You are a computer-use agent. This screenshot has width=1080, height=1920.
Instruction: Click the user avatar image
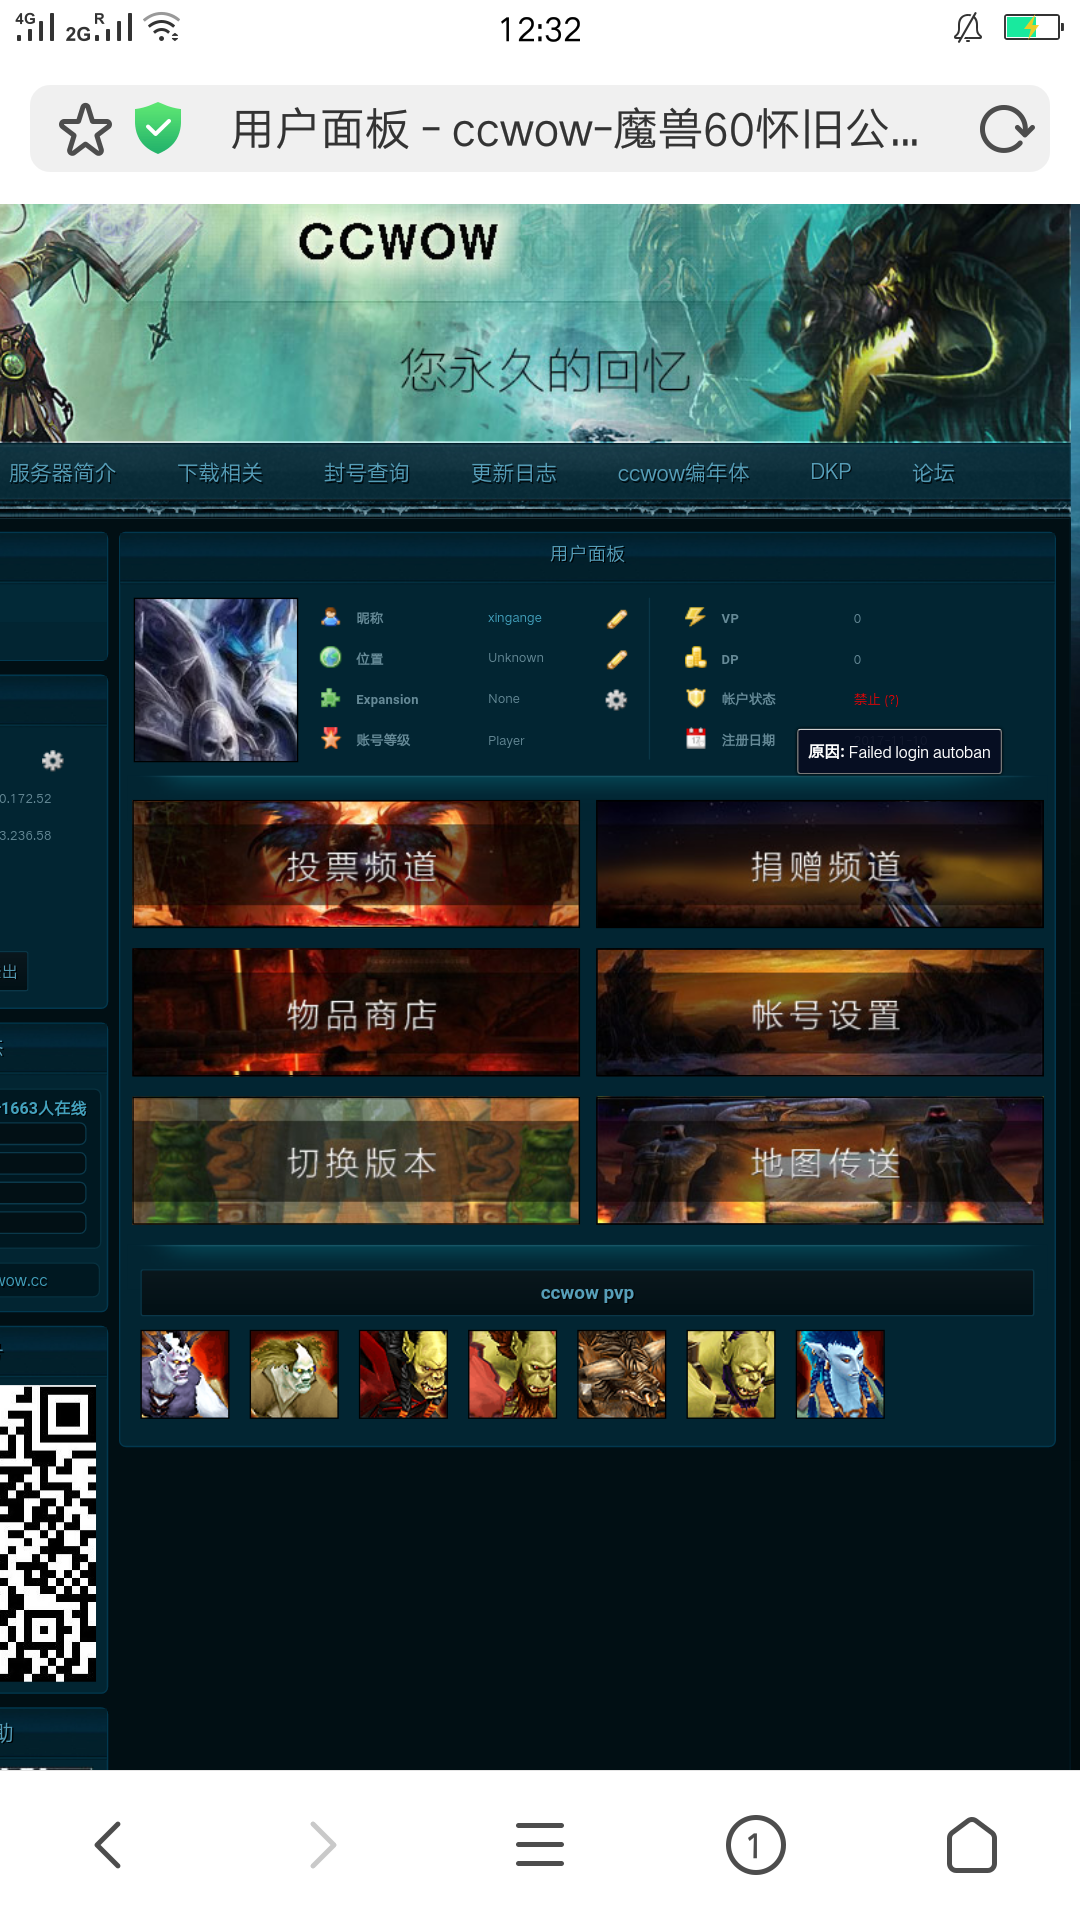point(216,680)
